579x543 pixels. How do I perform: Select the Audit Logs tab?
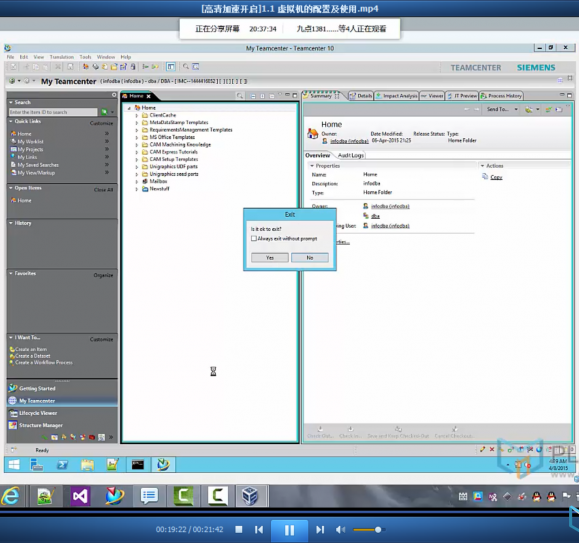pyautogui.click(x=351, y=155)
